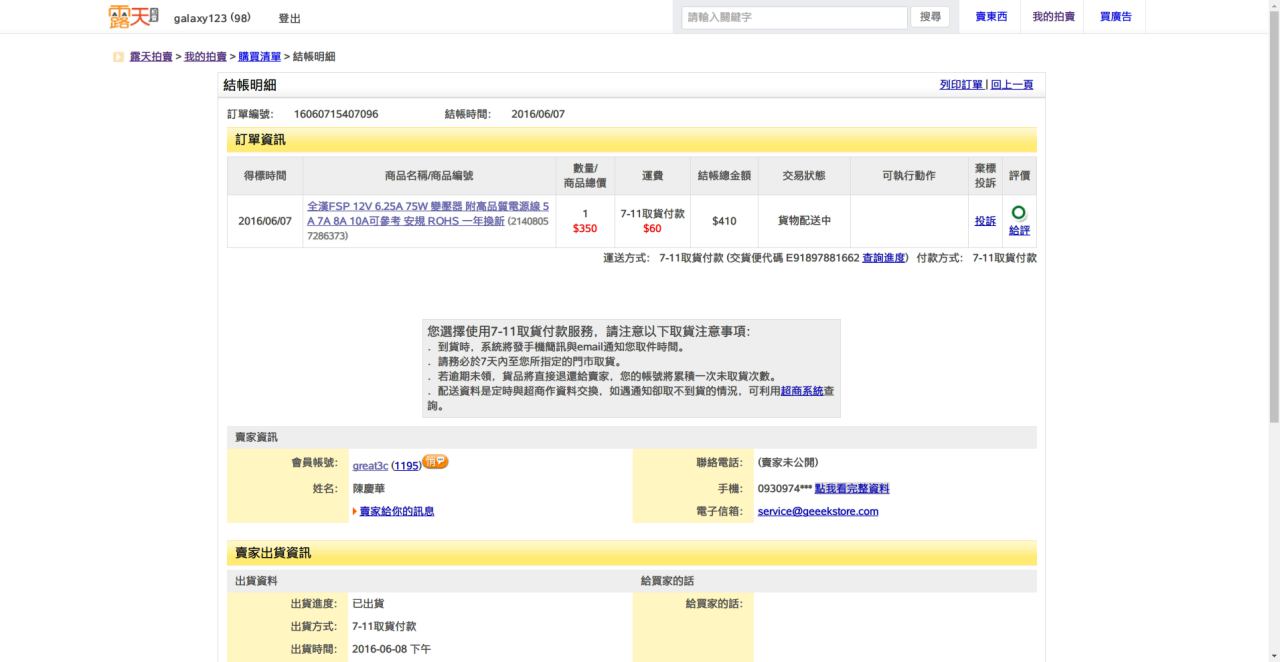Click the Ruten 露天 logo
1280x662 pixels.
(133, 17)
